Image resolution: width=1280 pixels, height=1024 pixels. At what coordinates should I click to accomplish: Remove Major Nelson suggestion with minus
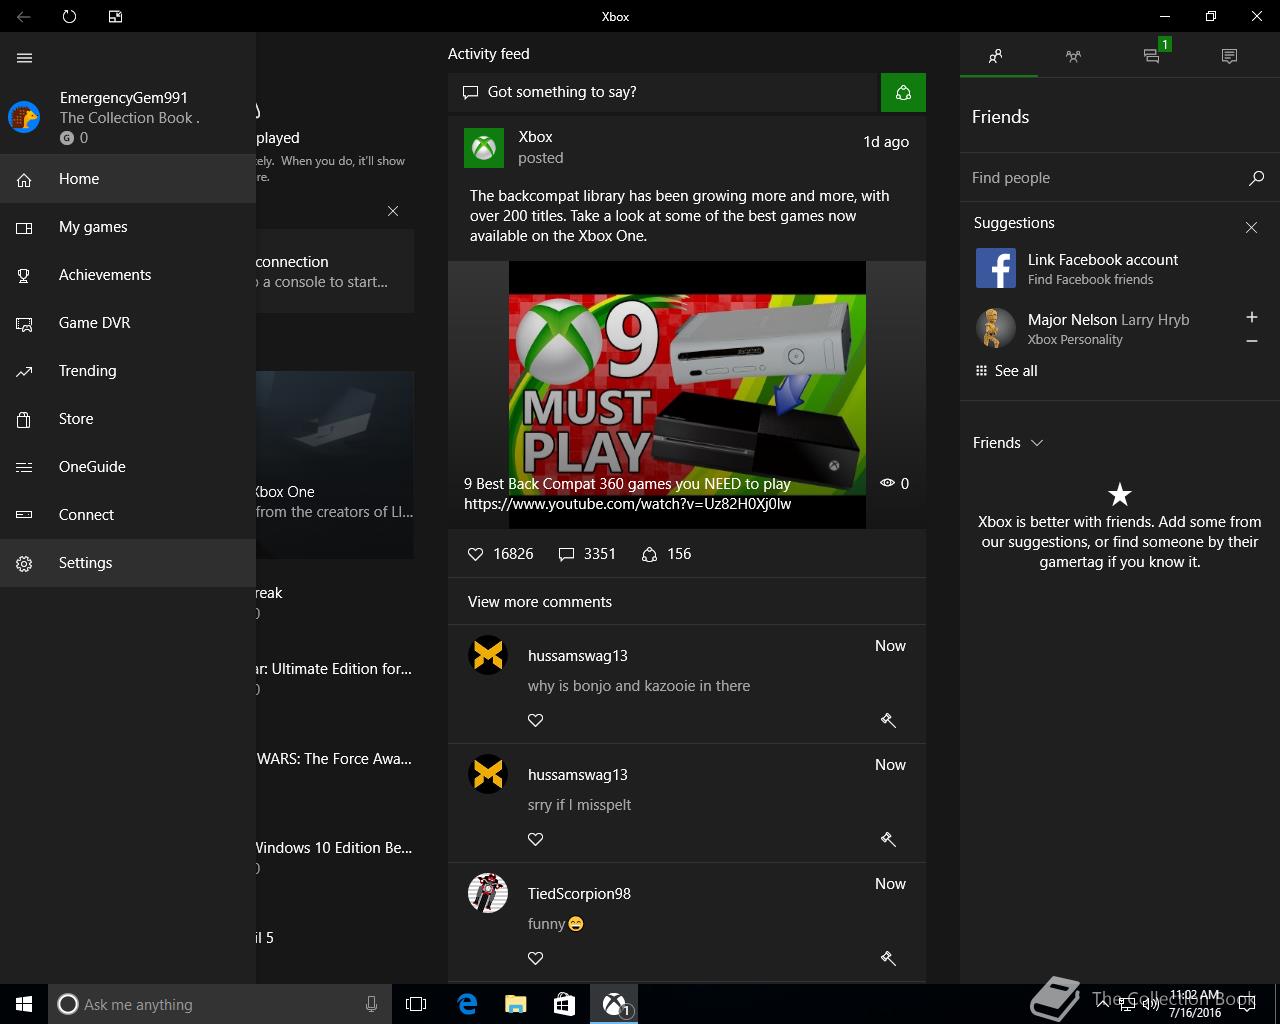pos(1251,342)
